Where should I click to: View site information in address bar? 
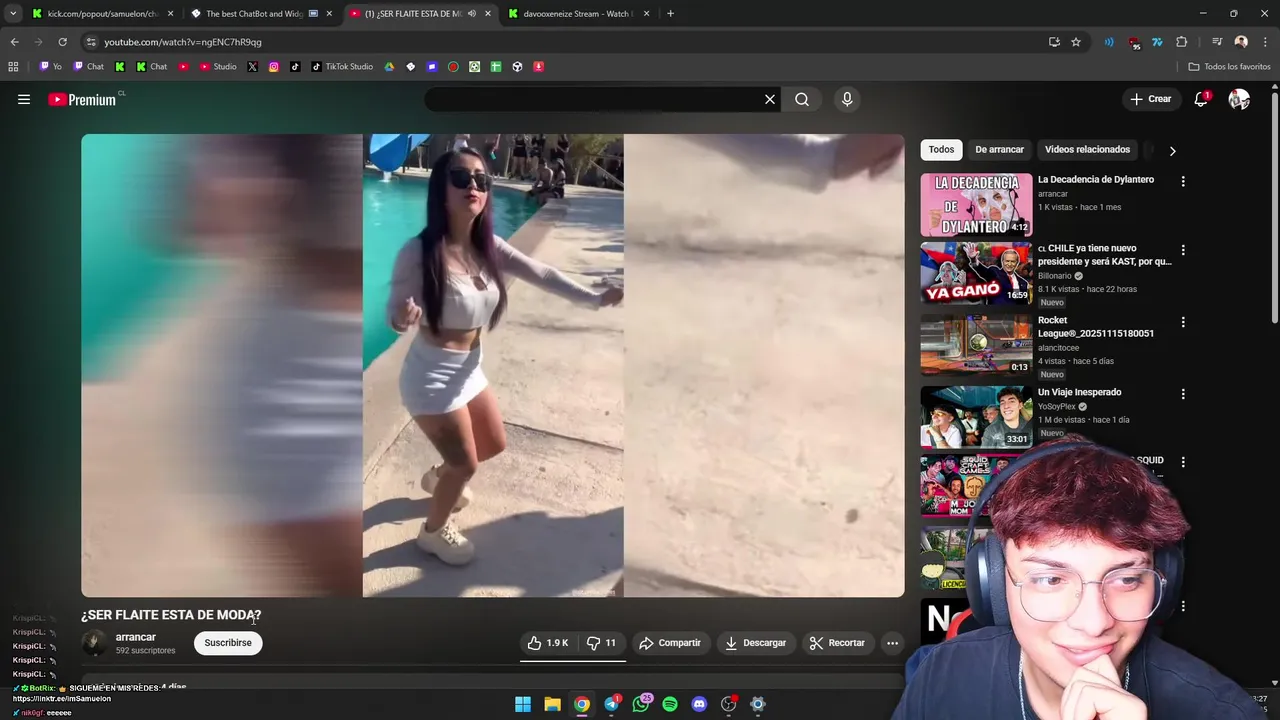tap(91, 42)
